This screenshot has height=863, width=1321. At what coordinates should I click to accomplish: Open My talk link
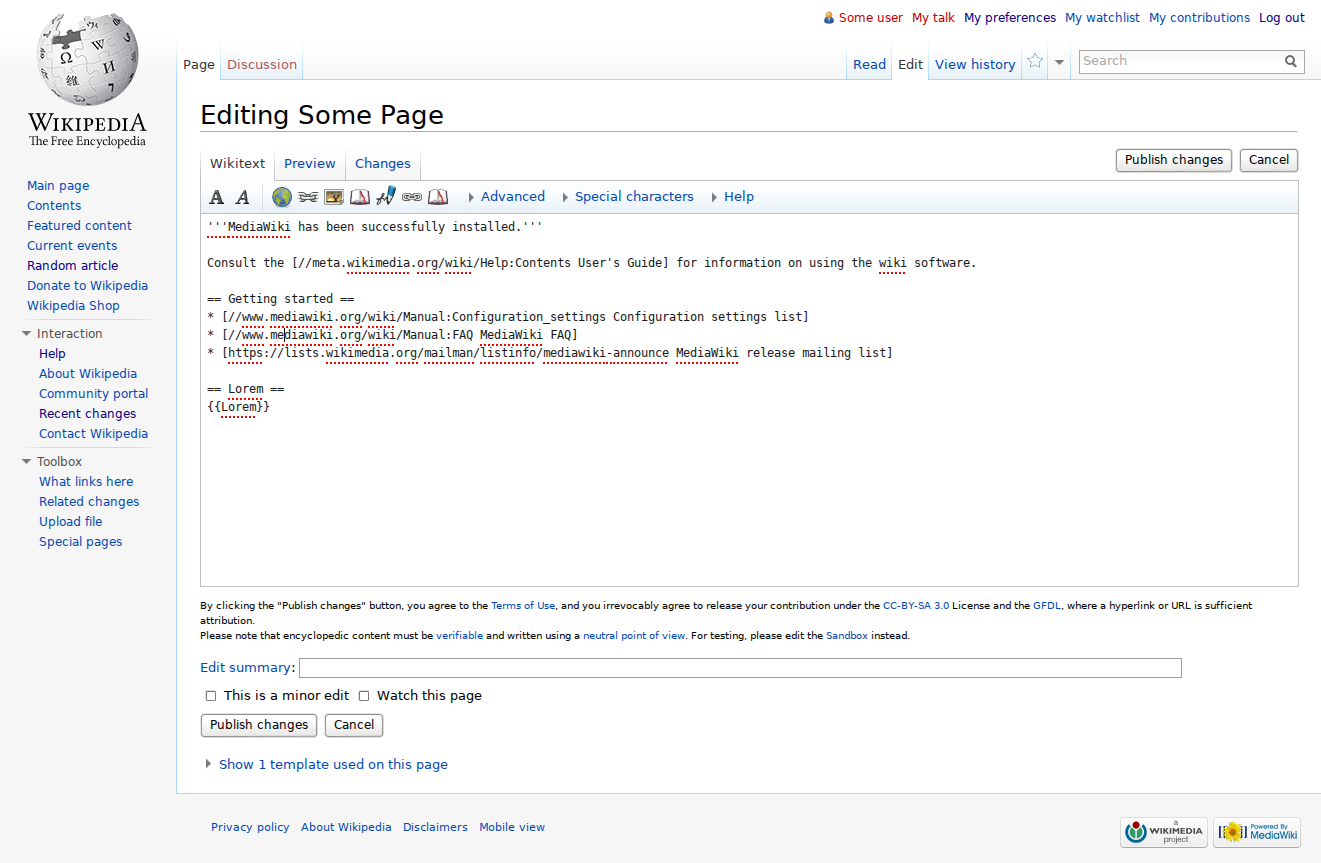tap(933, 18)
